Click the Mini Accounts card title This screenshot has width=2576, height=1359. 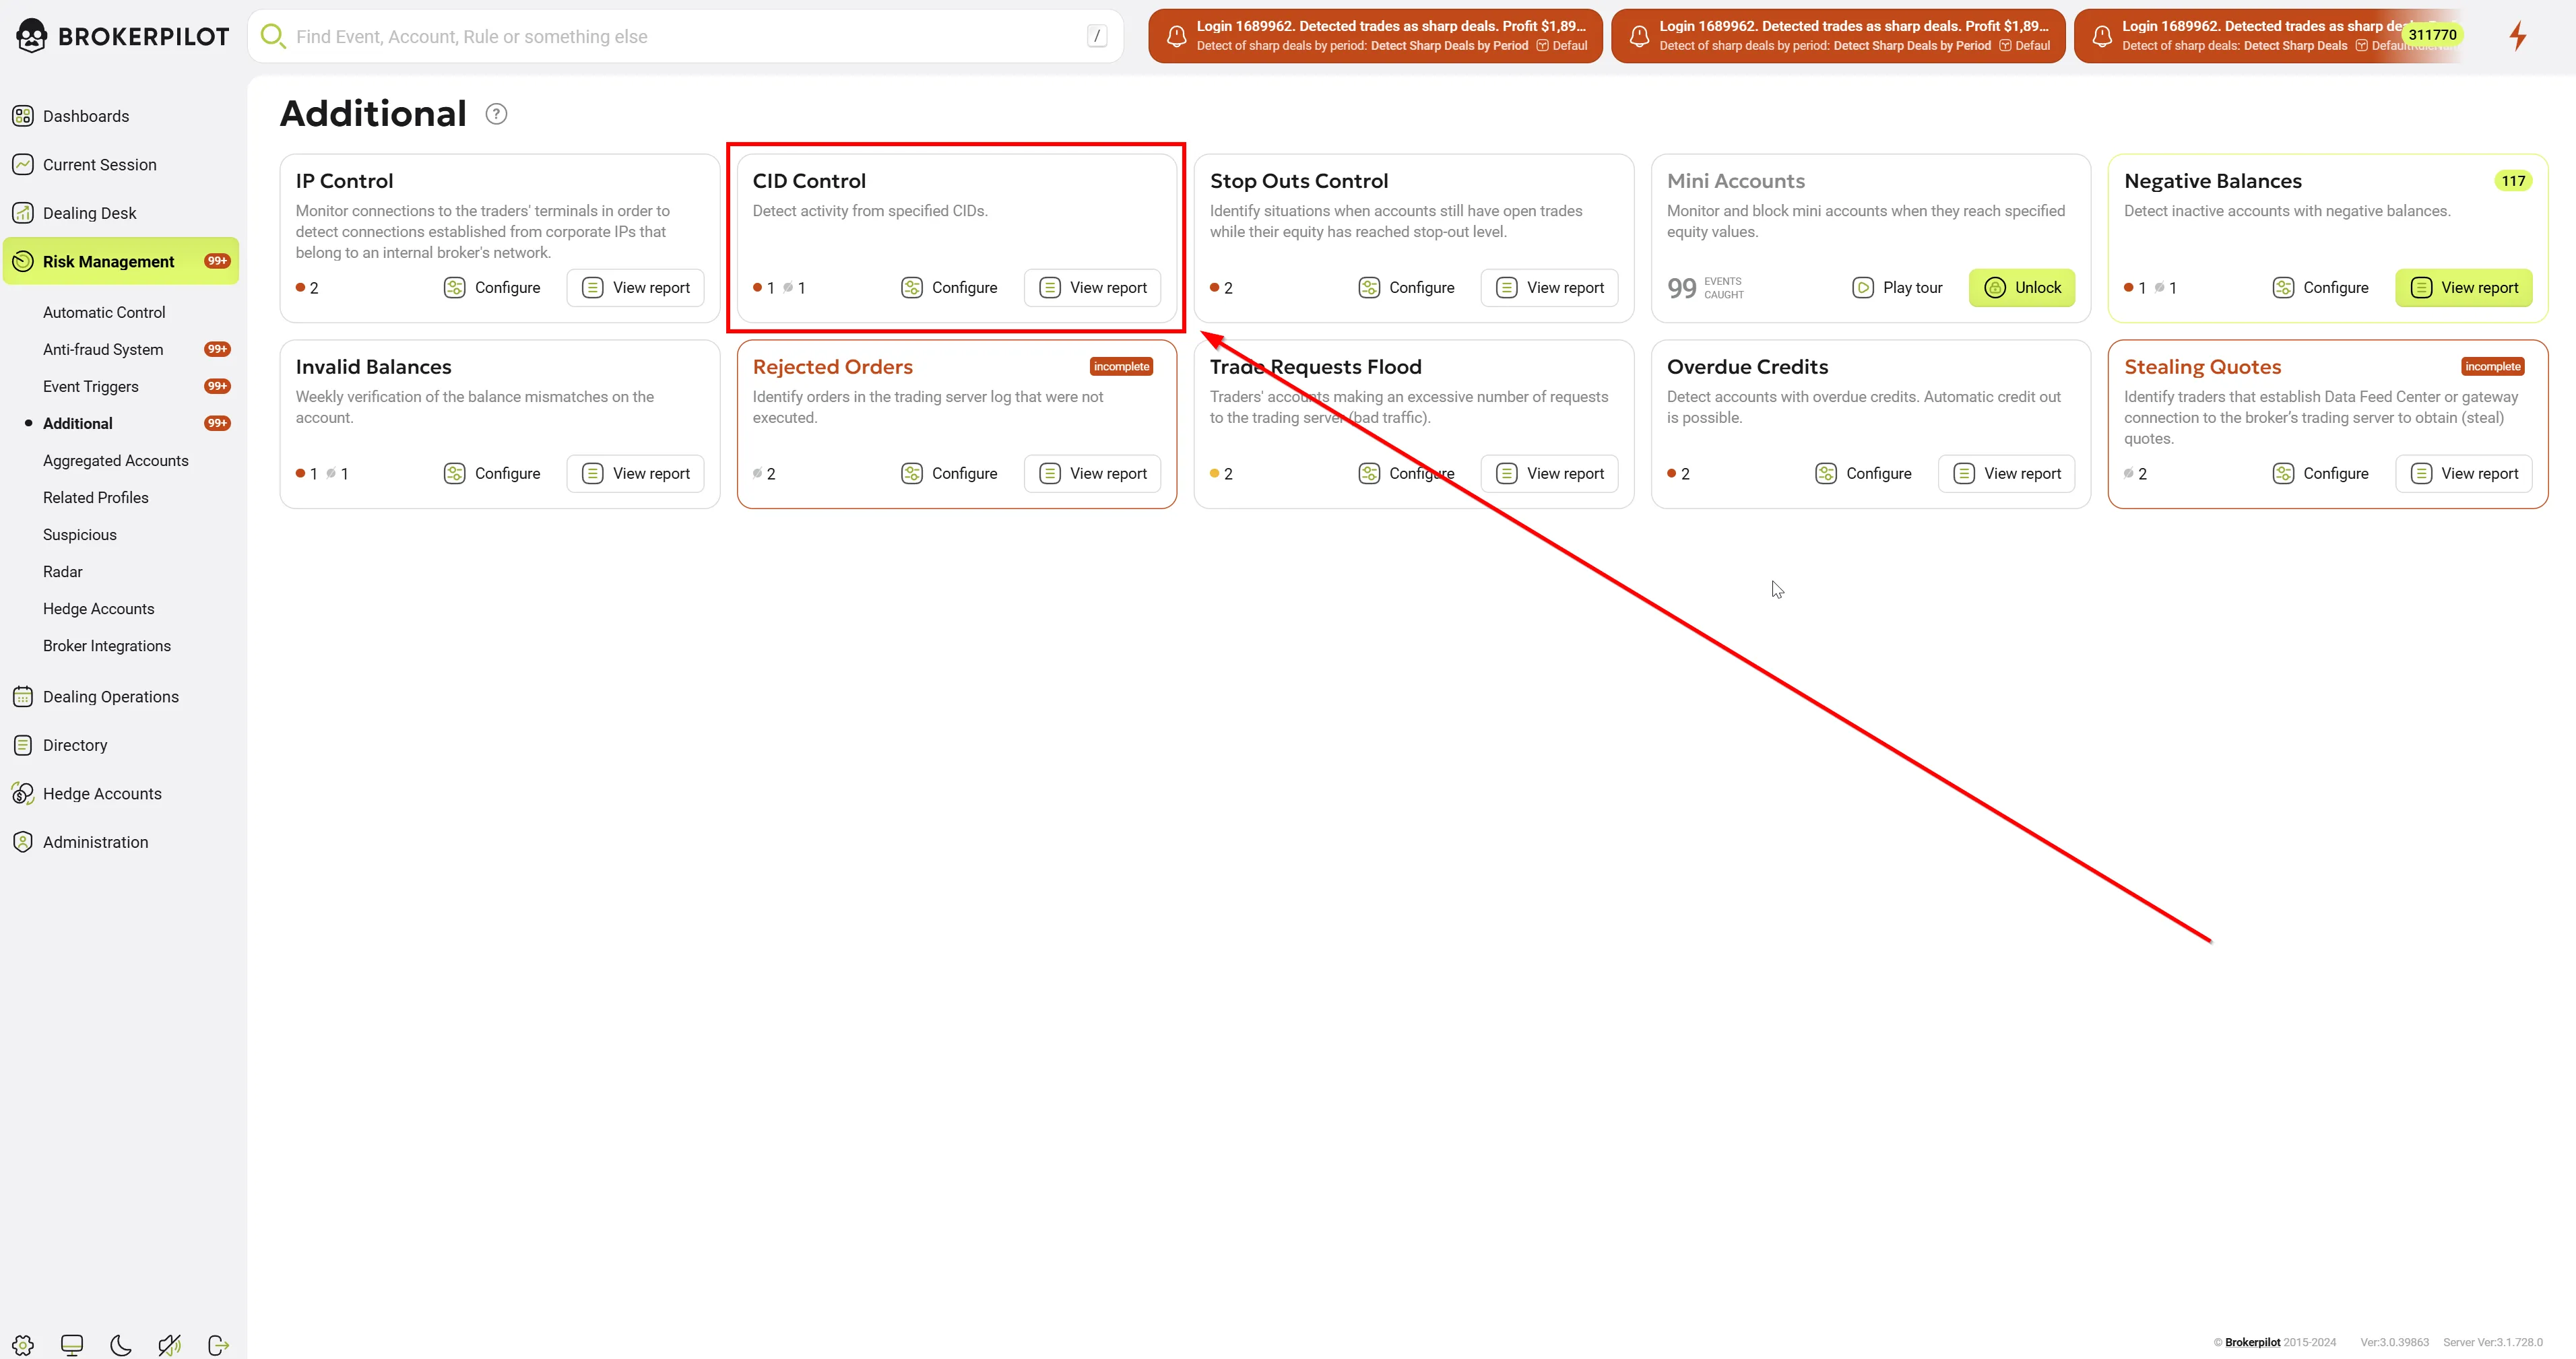pyautogui.click(x=1736, y=181)
